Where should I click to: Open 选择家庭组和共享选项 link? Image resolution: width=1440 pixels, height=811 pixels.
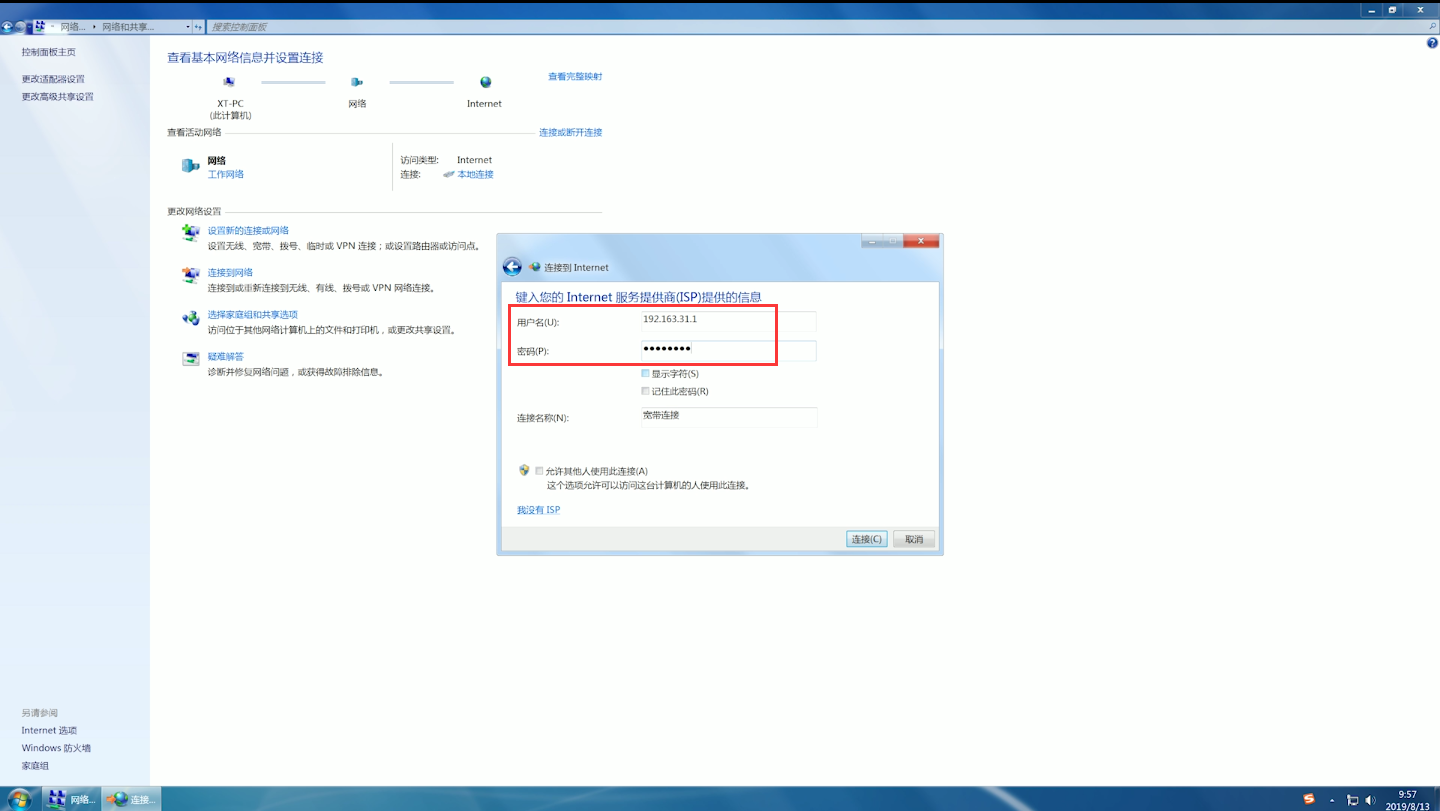pos(252,315)
